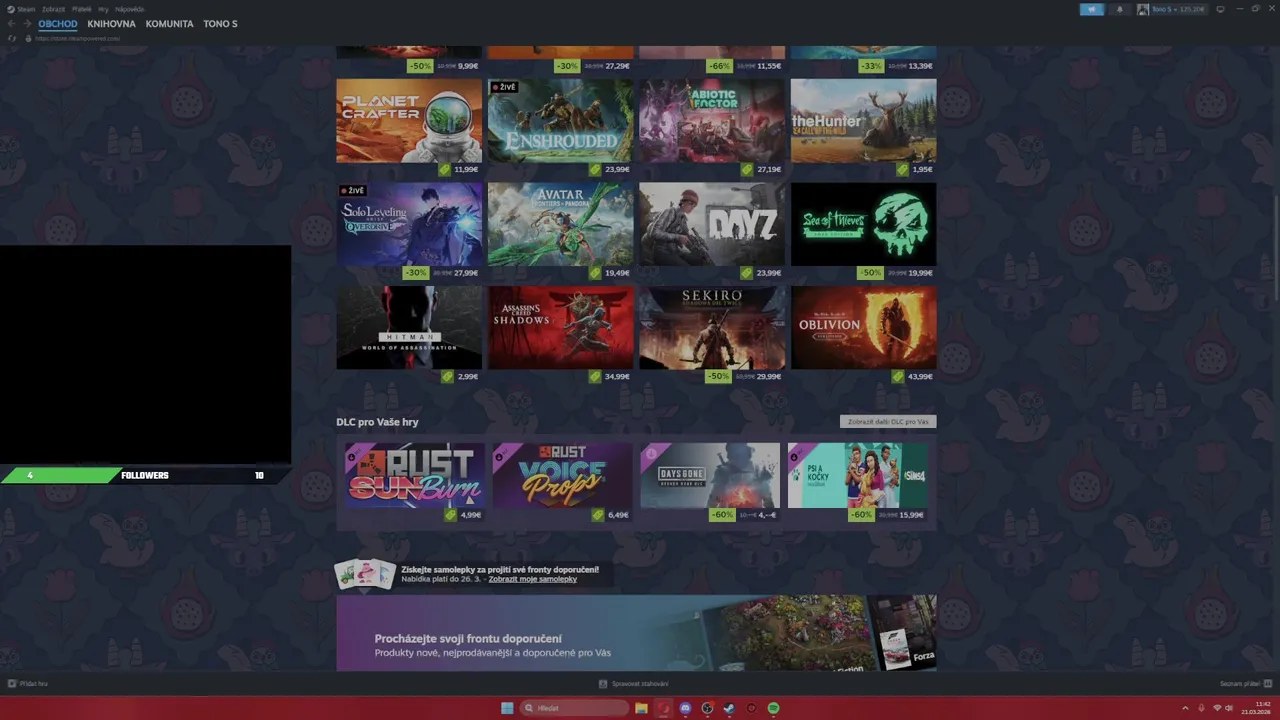The height and width of the screenshot is (720, 1280).
Task: Click the Big Picture mode monitor icon
Action: [1219, 9]
